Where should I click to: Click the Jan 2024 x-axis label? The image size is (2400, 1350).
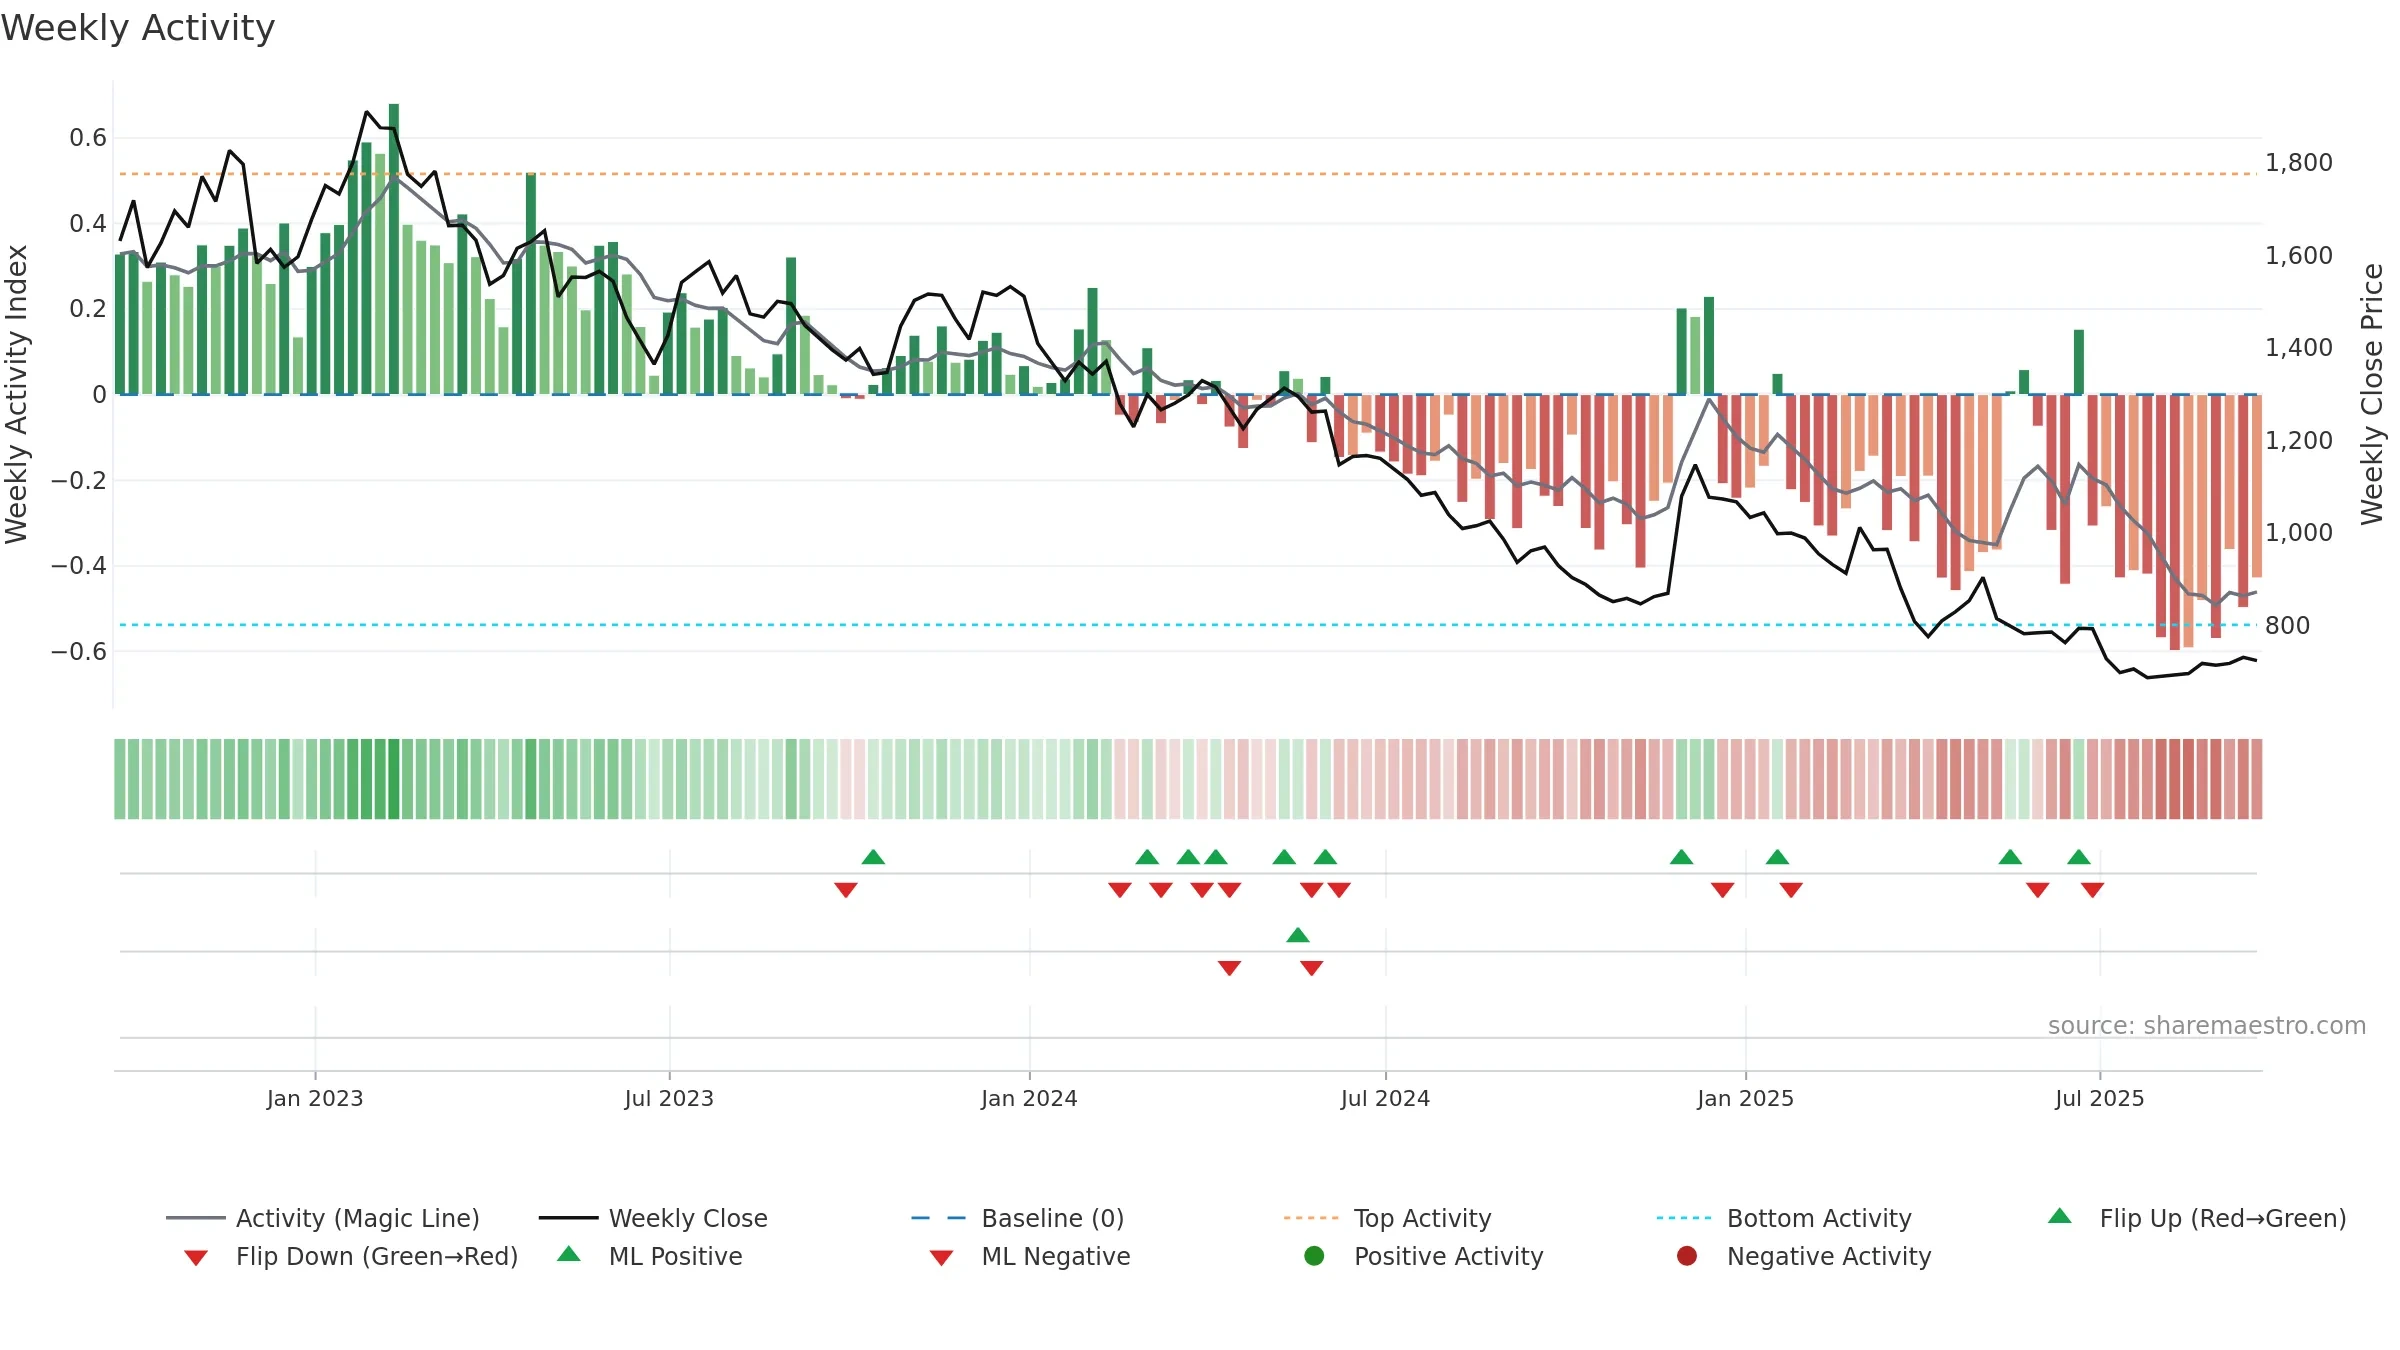coord(1029,1098)
